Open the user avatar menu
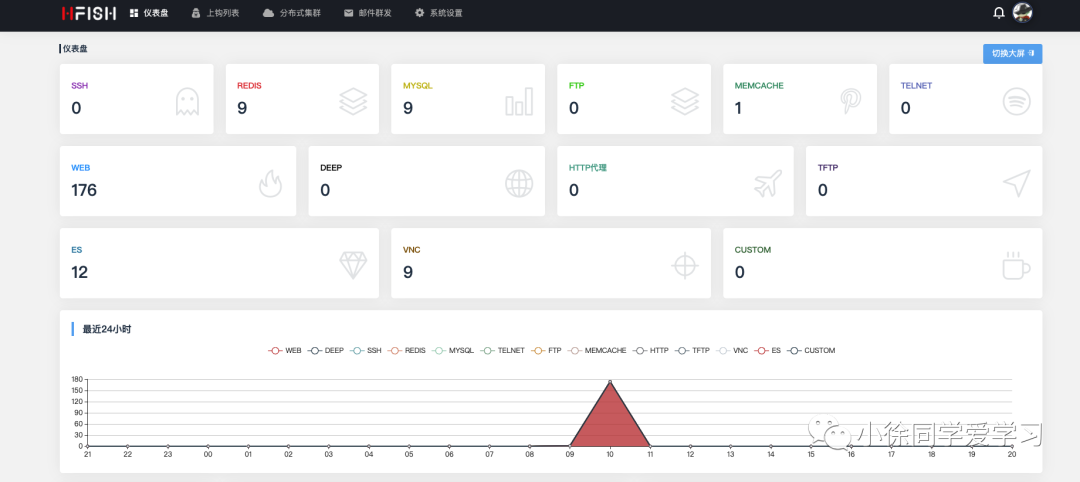The width and height of the screenshot is (1080, 482). tap(1022, 12)
